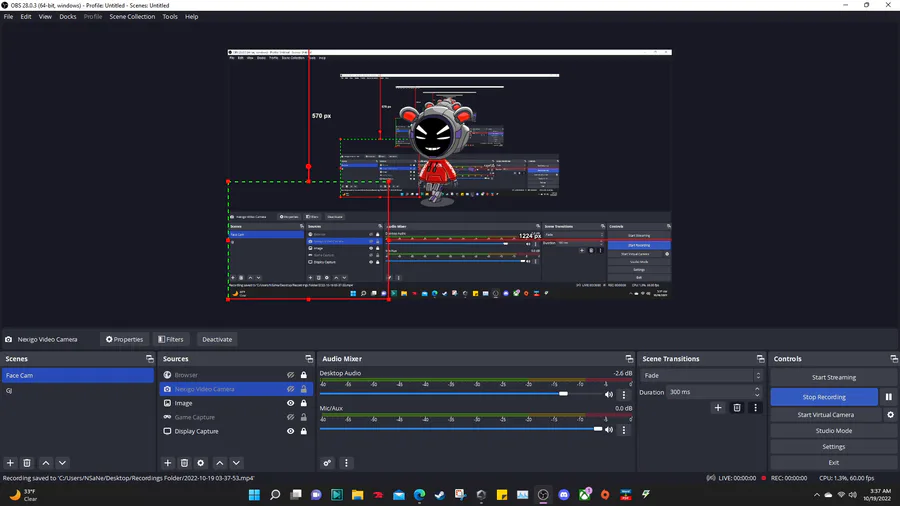Undock the Audio Mixer panel

click(629, 359)
